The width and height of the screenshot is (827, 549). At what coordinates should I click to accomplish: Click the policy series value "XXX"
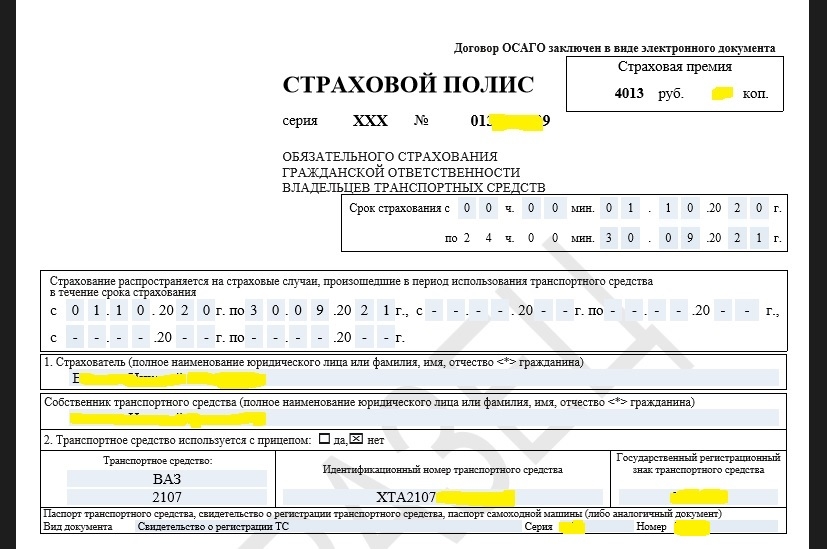370,121
